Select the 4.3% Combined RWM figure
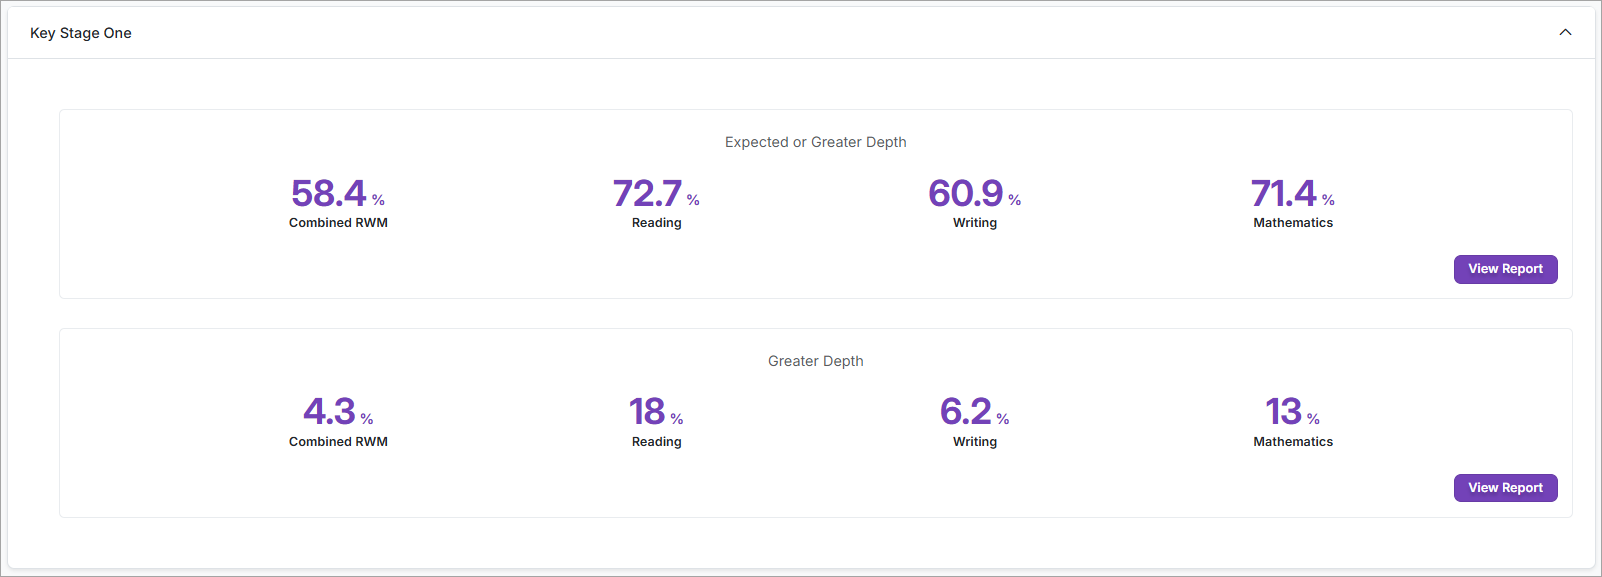This screenshot has width=1602, height=577. (x=330, y=412)
